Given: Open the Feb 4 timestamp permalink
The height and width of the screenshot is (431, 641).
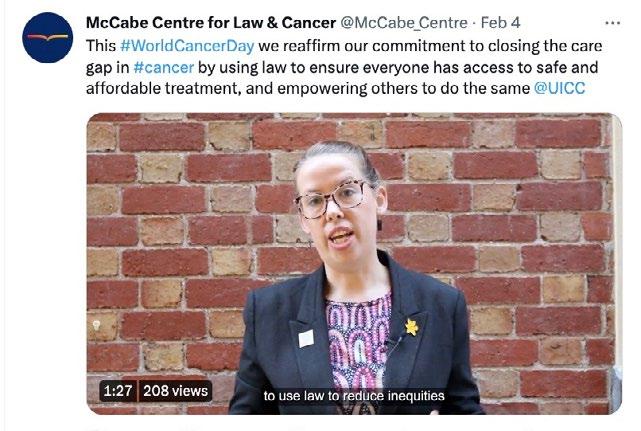Looking at the screenshot, I should tap(500, 22).
